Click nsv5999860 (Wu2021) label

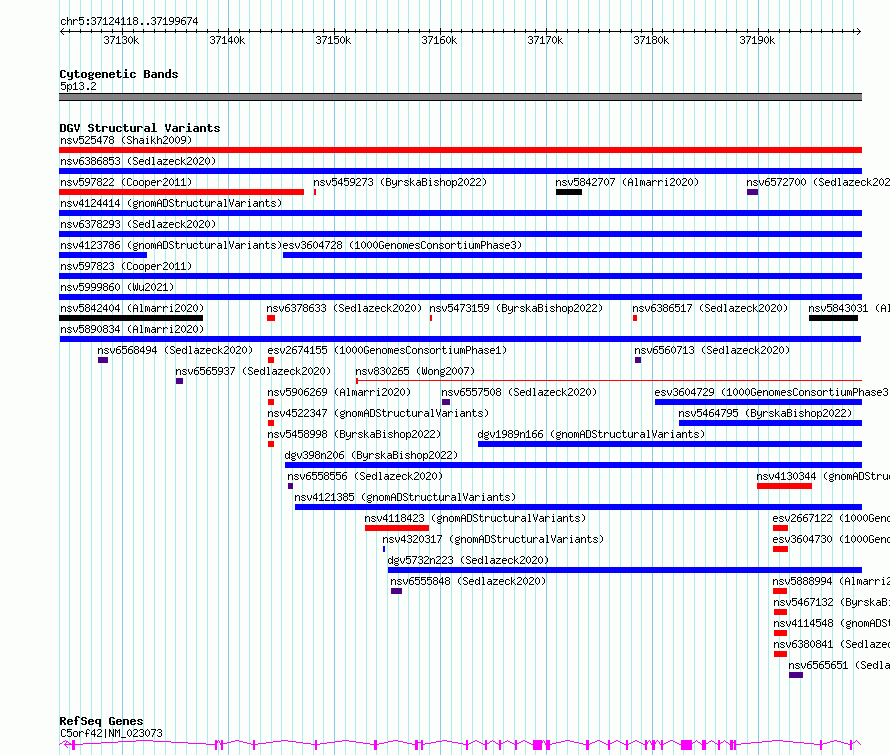(x=117, y=287)
